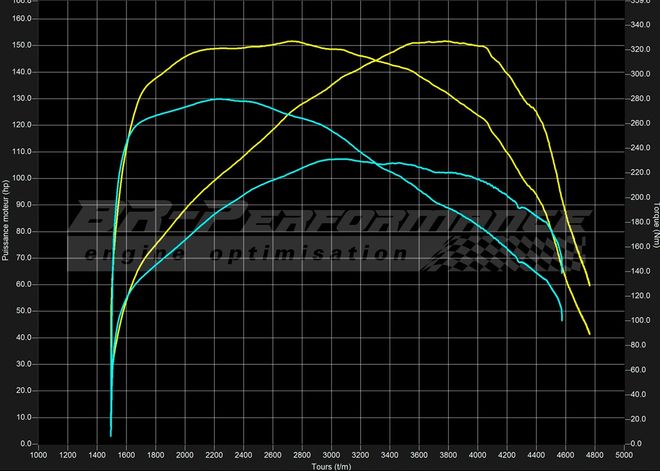Image resolution: width=660 pixels, height=471 pixels.
Task: Click the 340.0 label on the torque axis
Action: pos(639,25)
